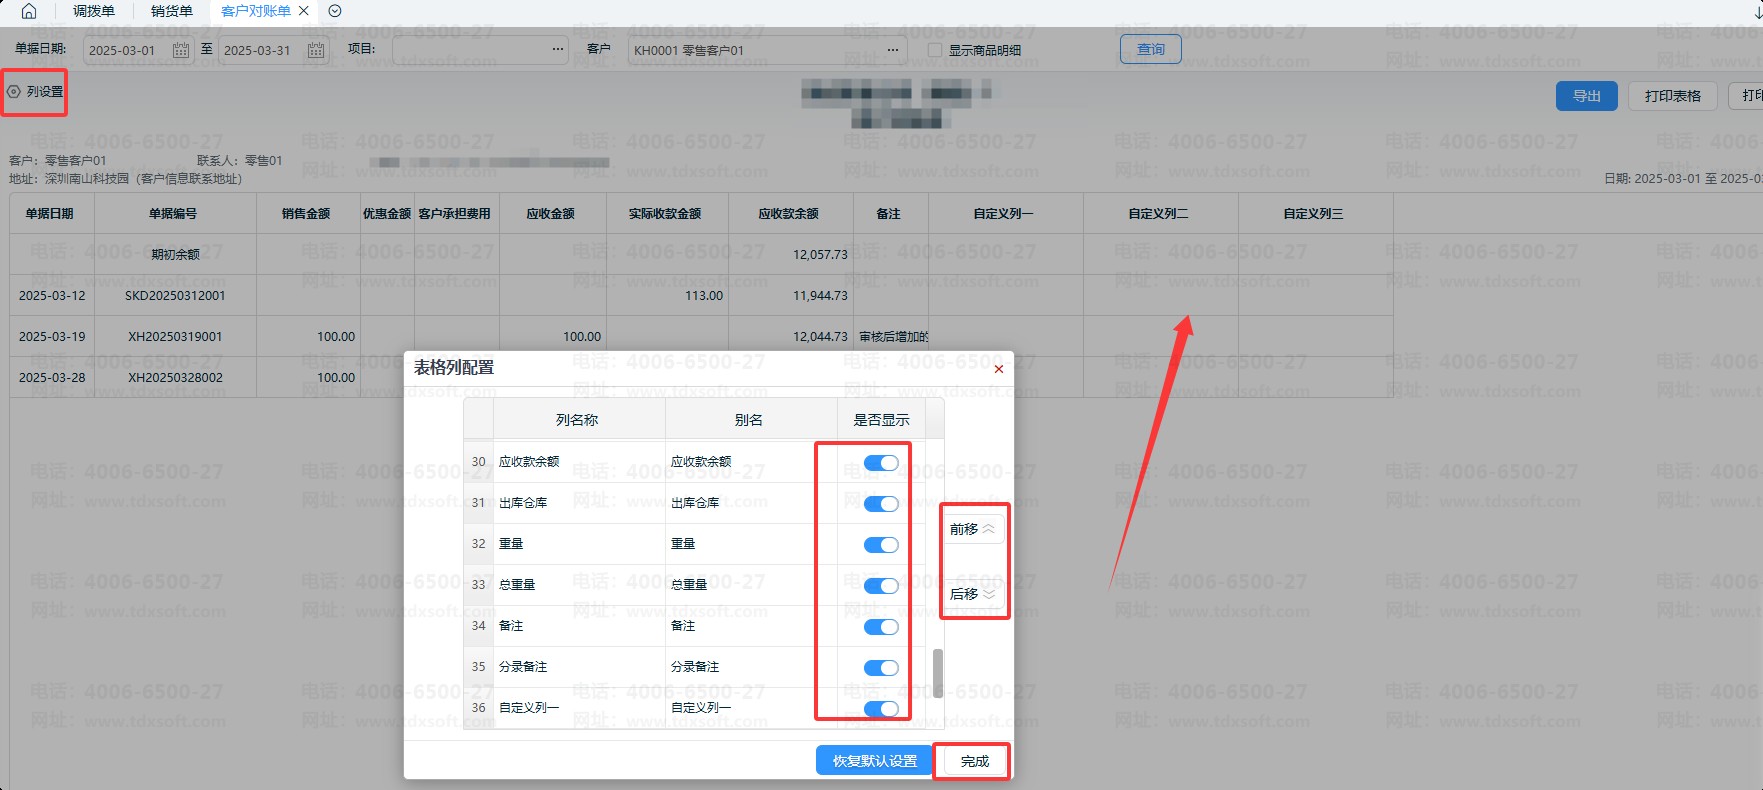
Task: Open the 项目 selector ellipsis
Action: point(557,50)
